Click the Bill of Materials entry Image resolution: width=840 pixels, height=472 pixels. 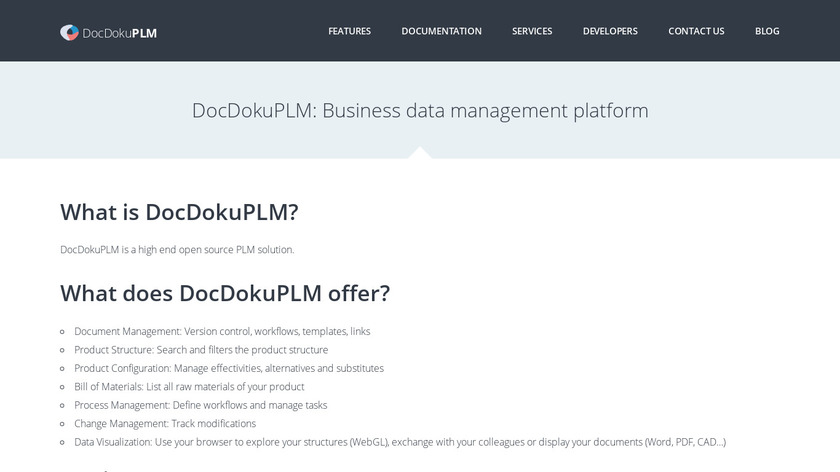[x=189, y=387]
